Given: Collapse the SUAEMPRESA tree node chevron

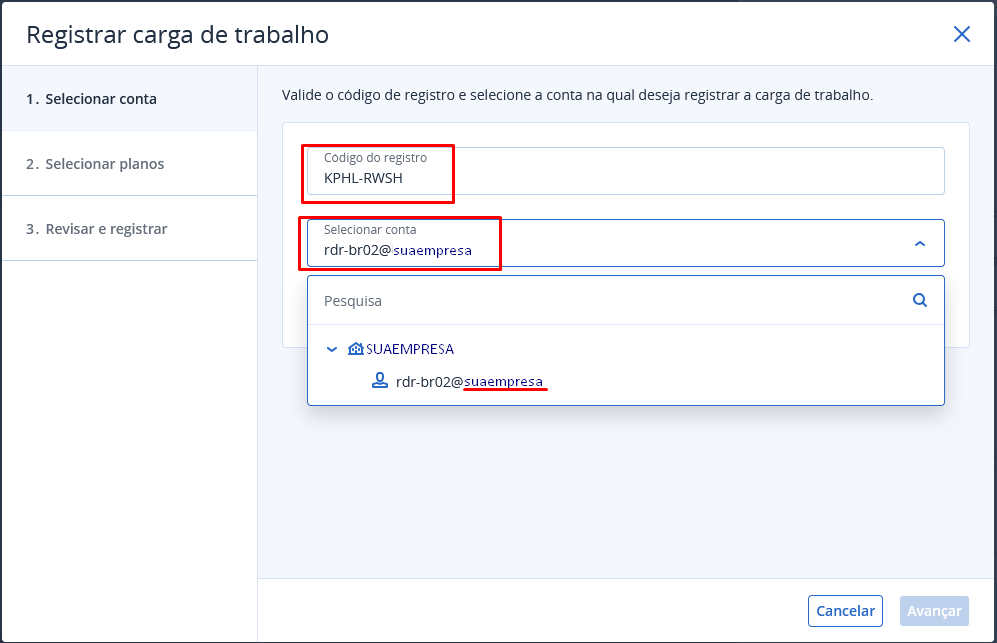Looking at the screenshot, I should 332,349.
